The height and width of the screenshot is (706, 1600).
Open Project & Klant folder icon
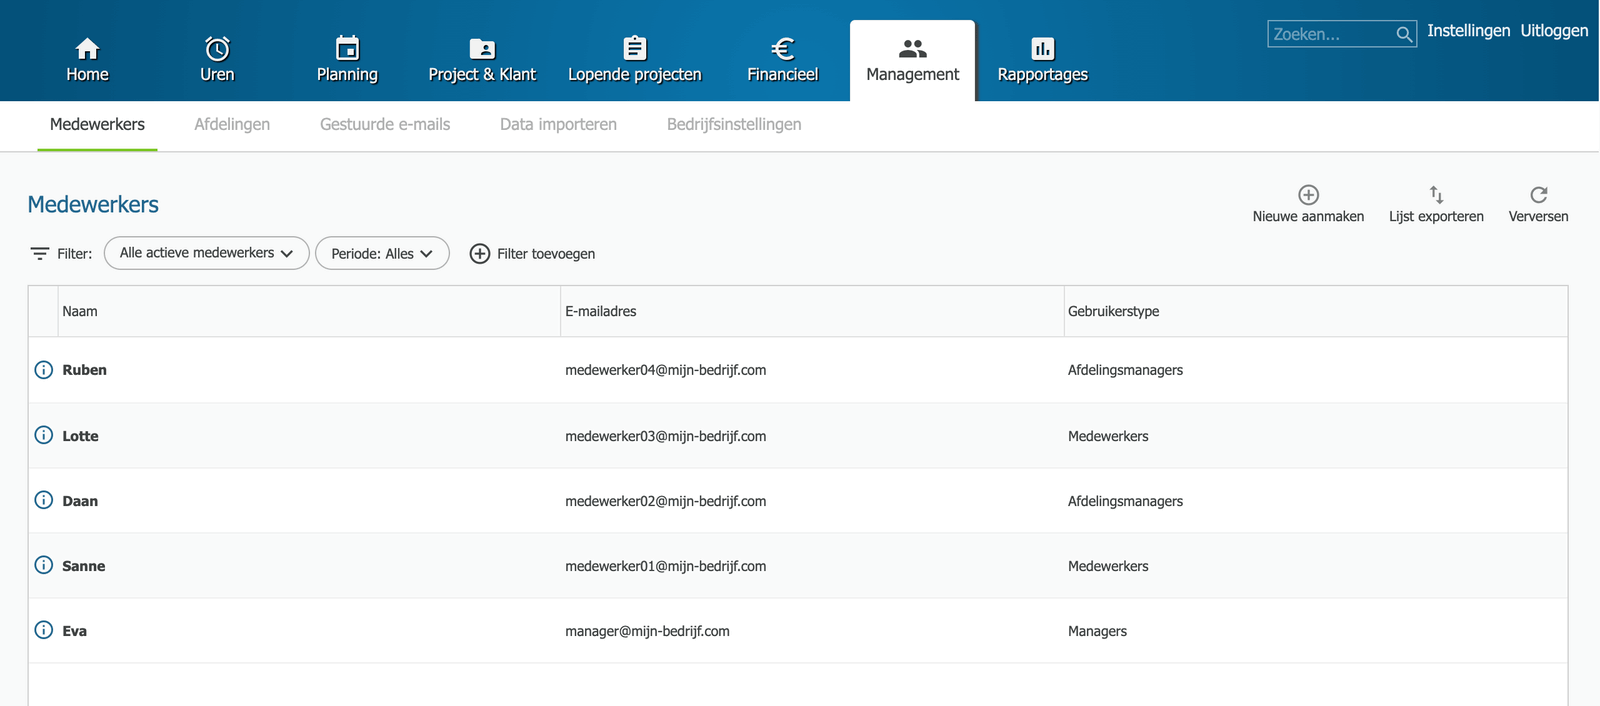point(482,48)
